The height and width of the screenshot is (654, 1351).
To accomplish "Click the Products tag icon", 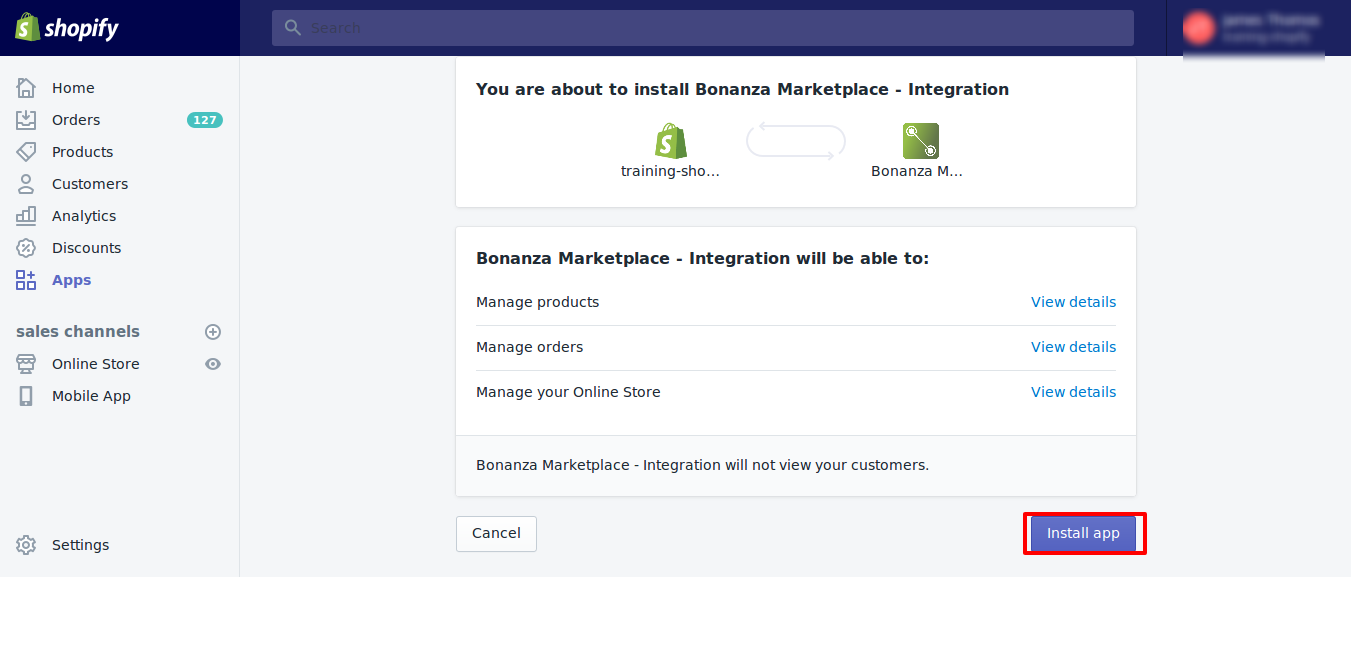I will 26,152.
